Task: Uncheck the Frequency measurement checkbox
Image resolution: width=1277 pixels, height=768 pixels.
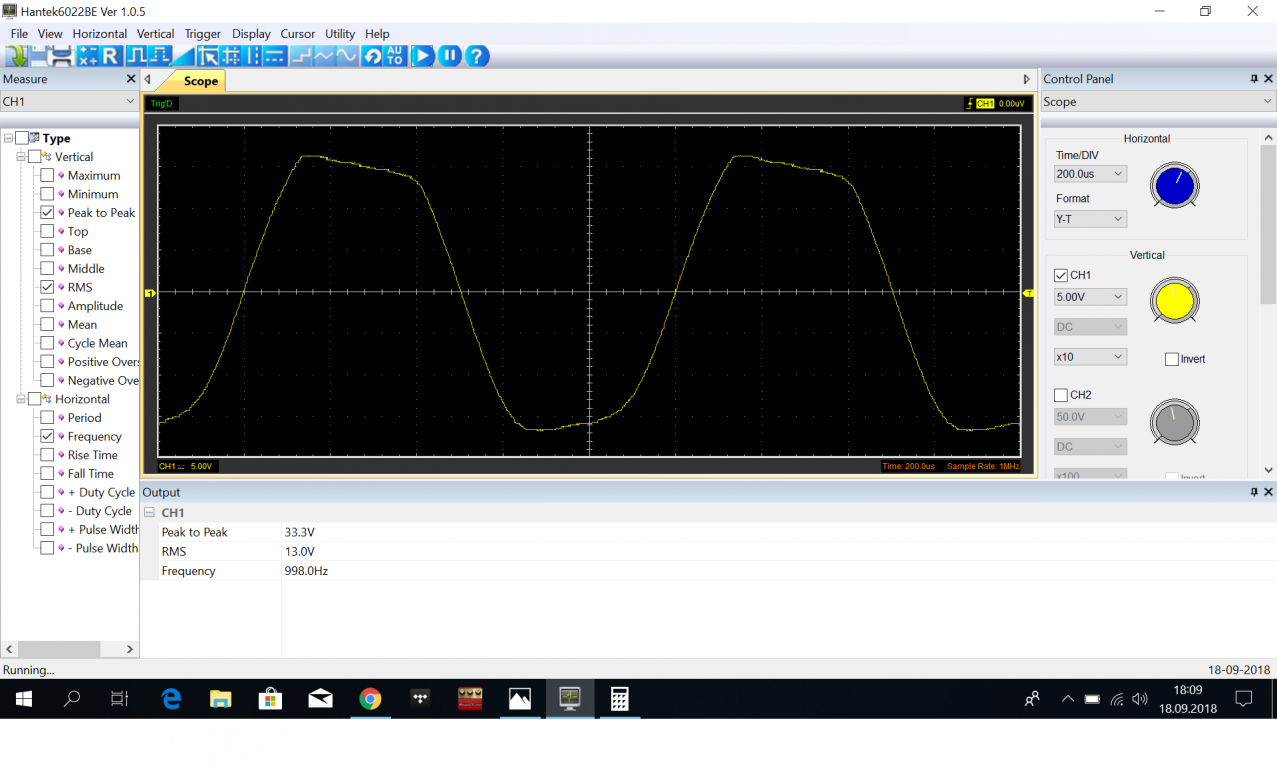Action: (x=47, y=436)
